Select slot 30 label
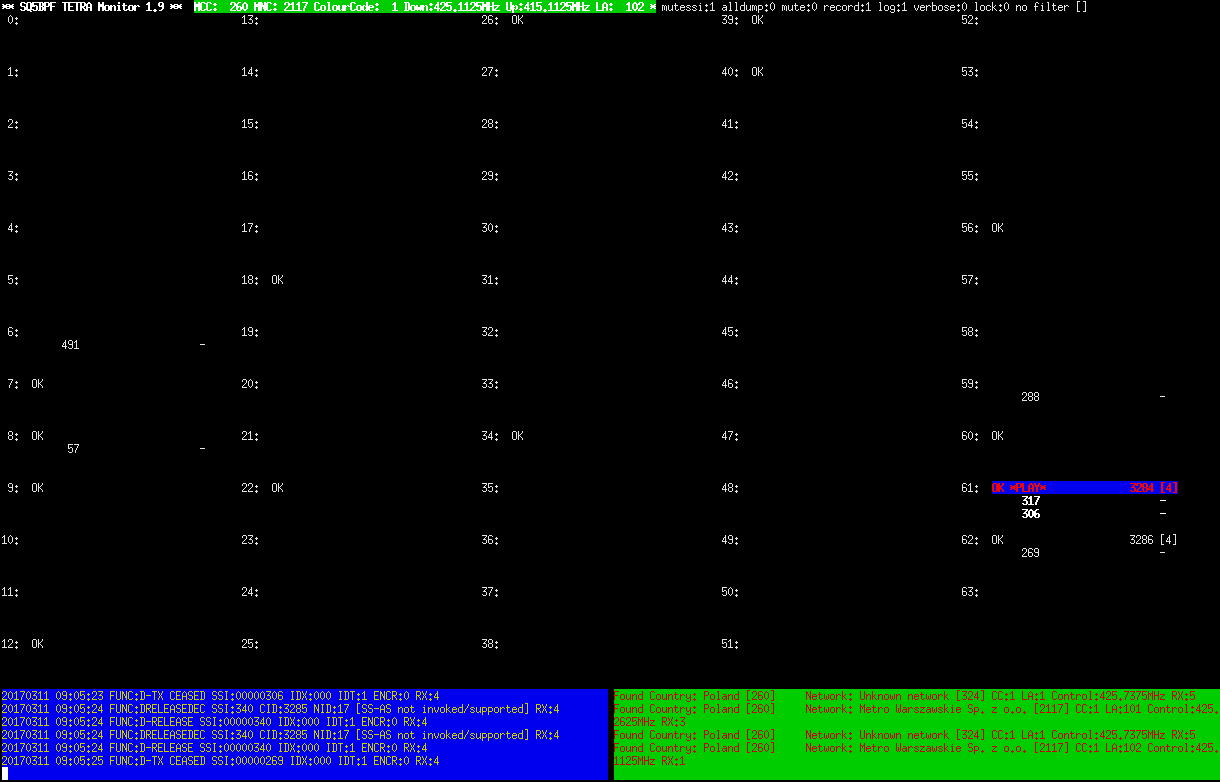 490,228
